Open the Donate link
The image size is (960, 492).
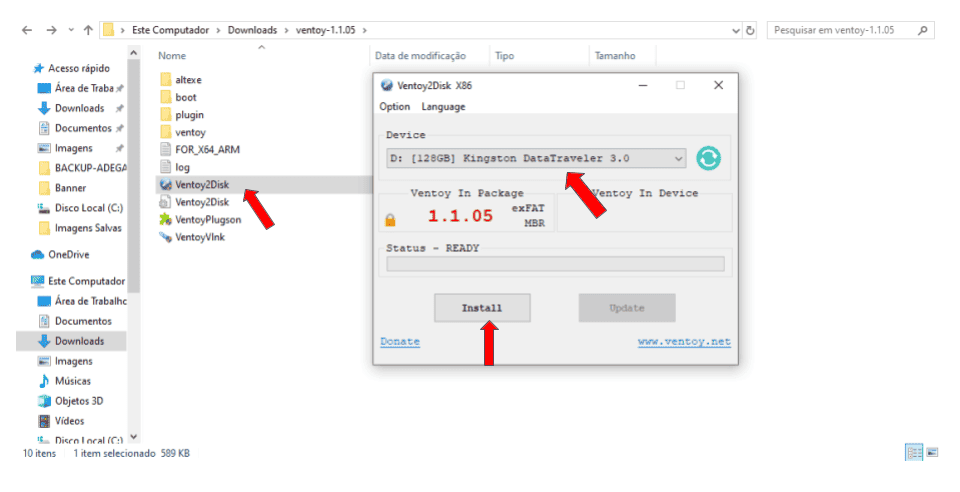[x=400, y=341]
